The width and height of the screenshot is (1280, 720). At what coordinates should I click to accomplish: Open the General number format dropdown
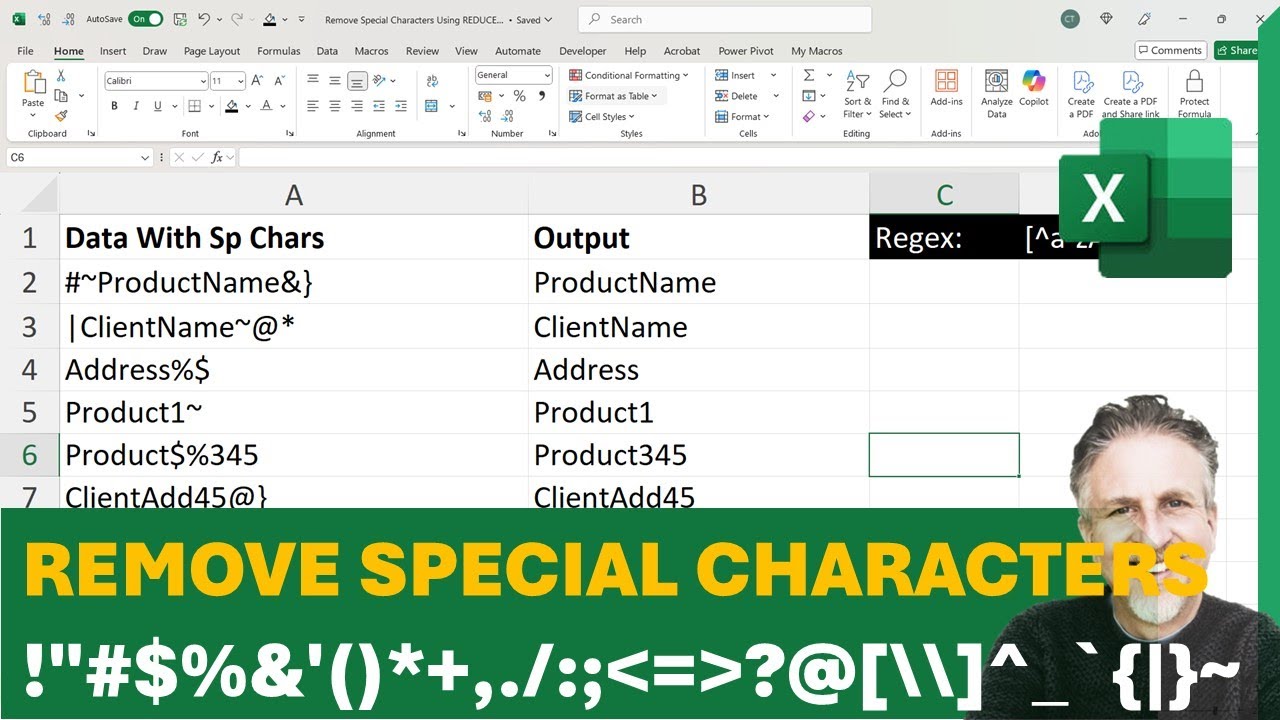547,75
